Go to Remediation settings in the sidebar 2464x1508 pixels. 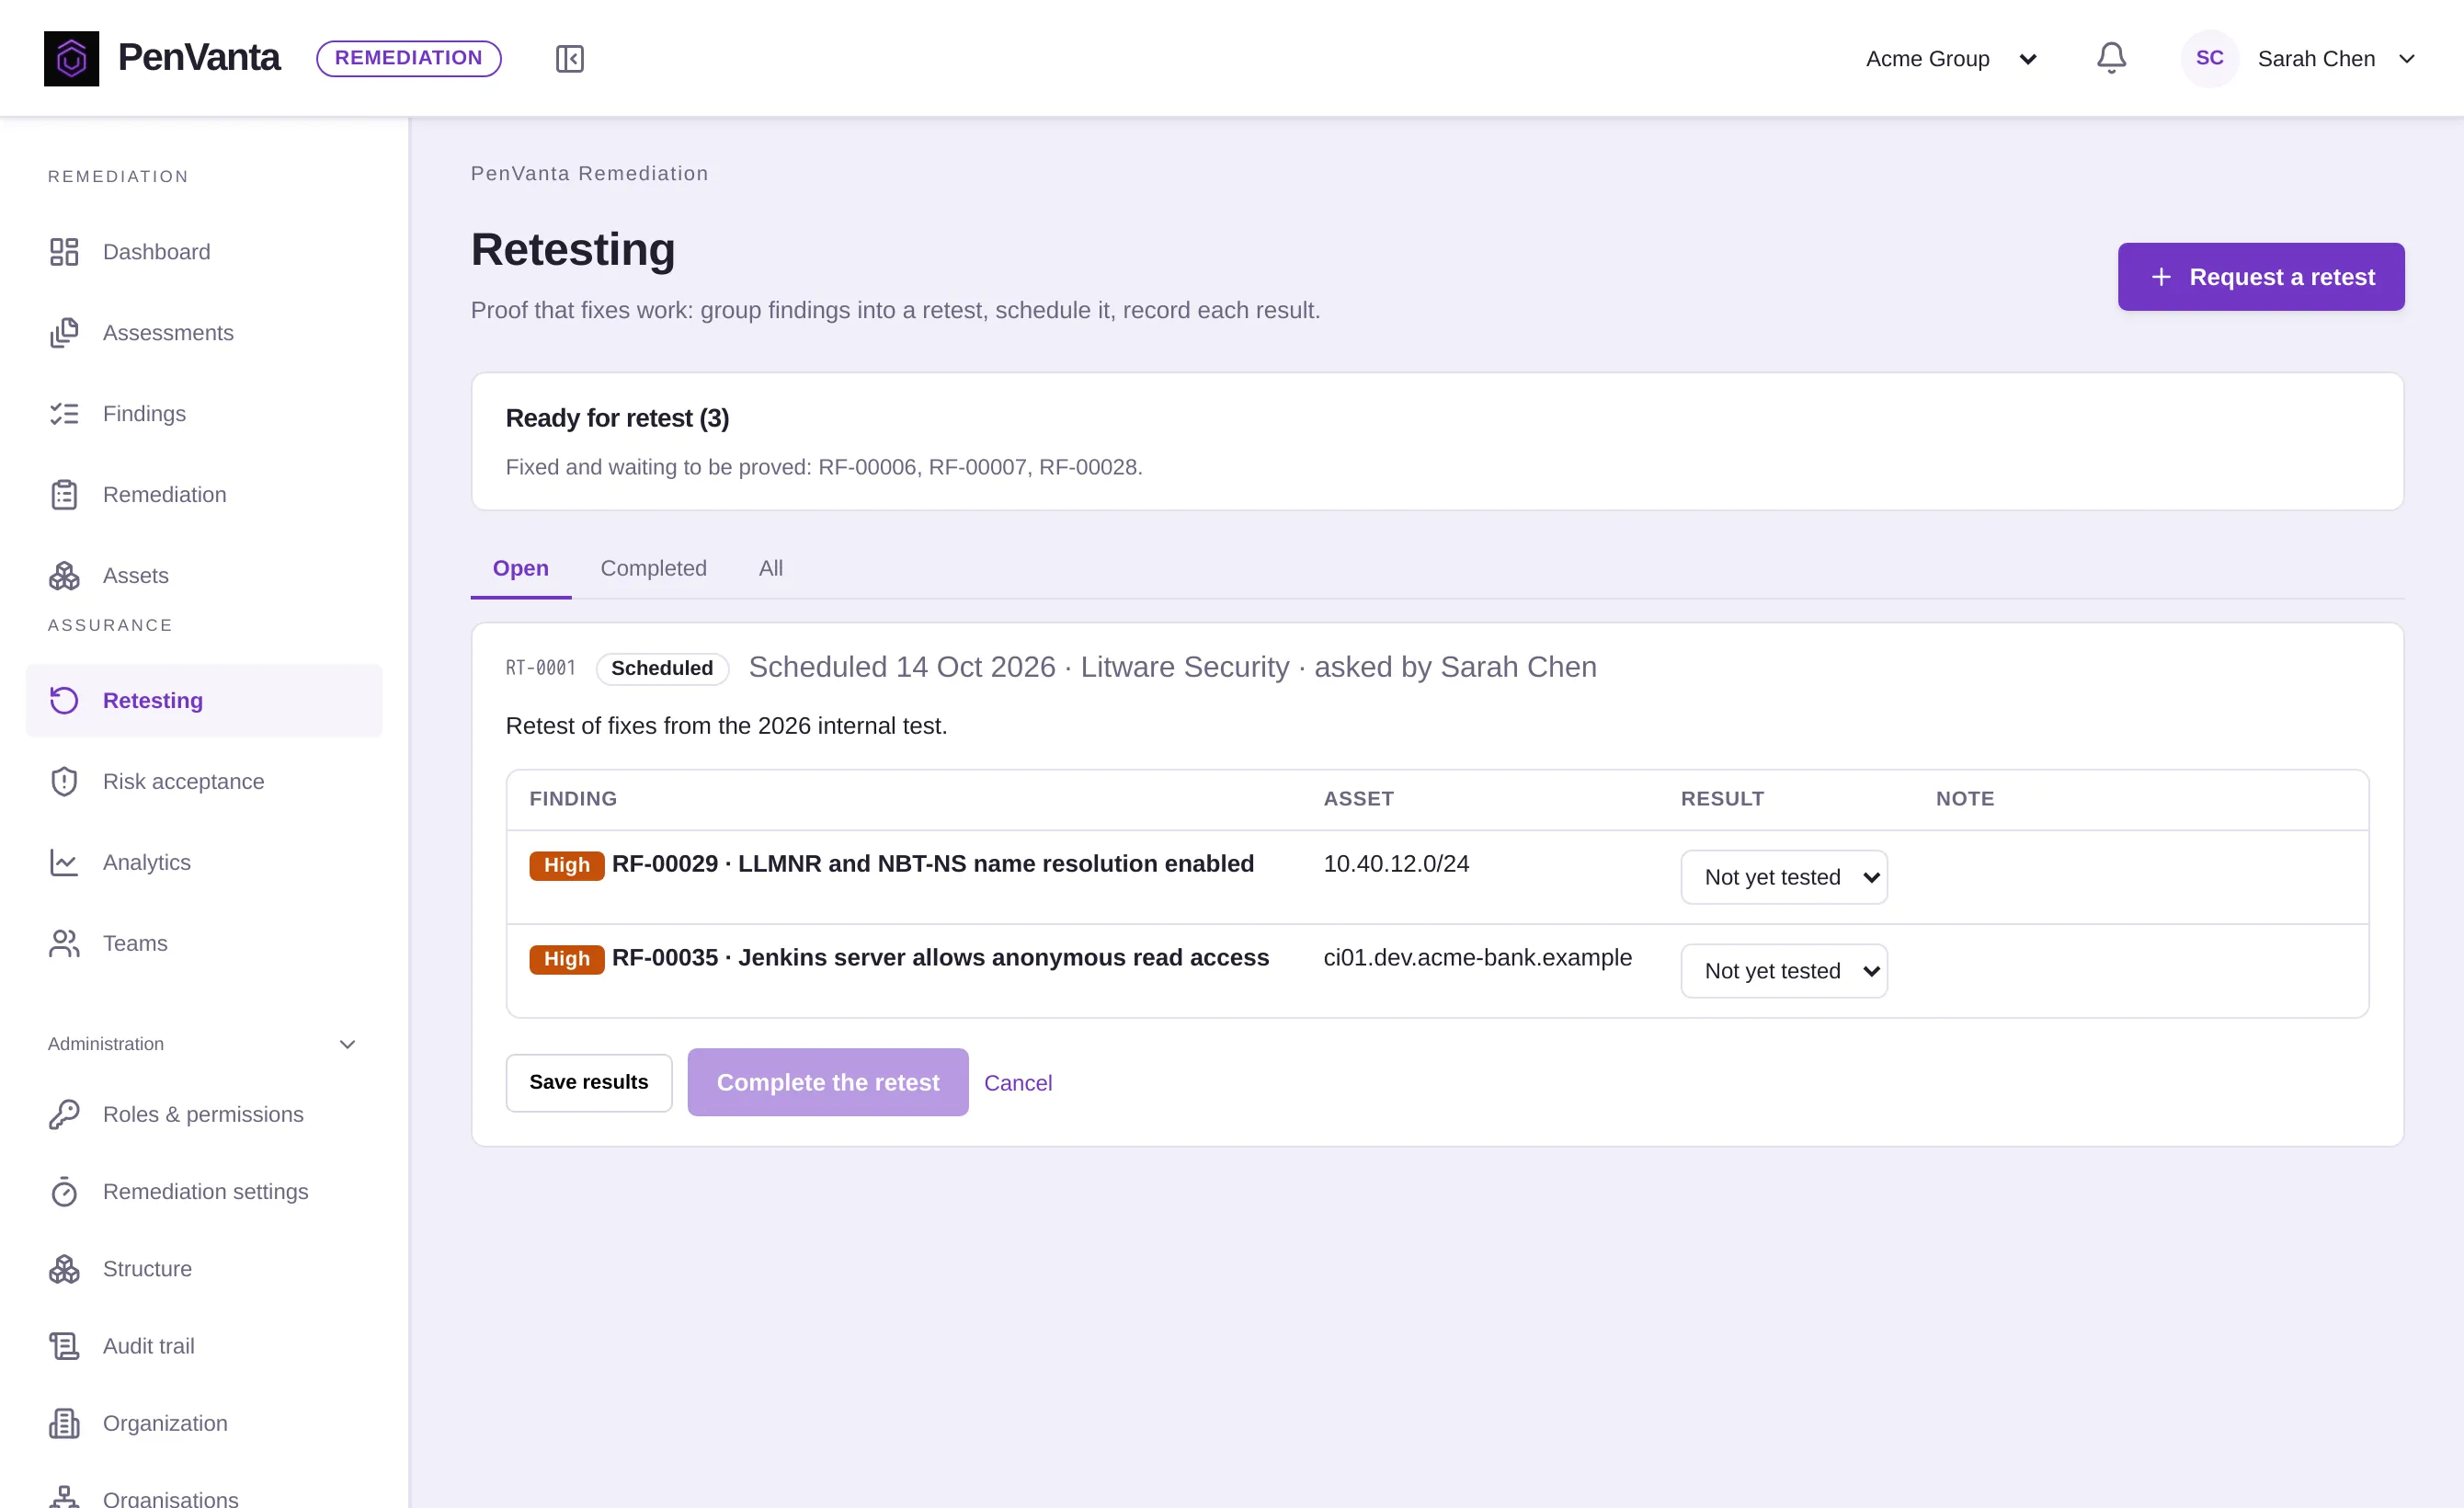[x=204, y=1191]
